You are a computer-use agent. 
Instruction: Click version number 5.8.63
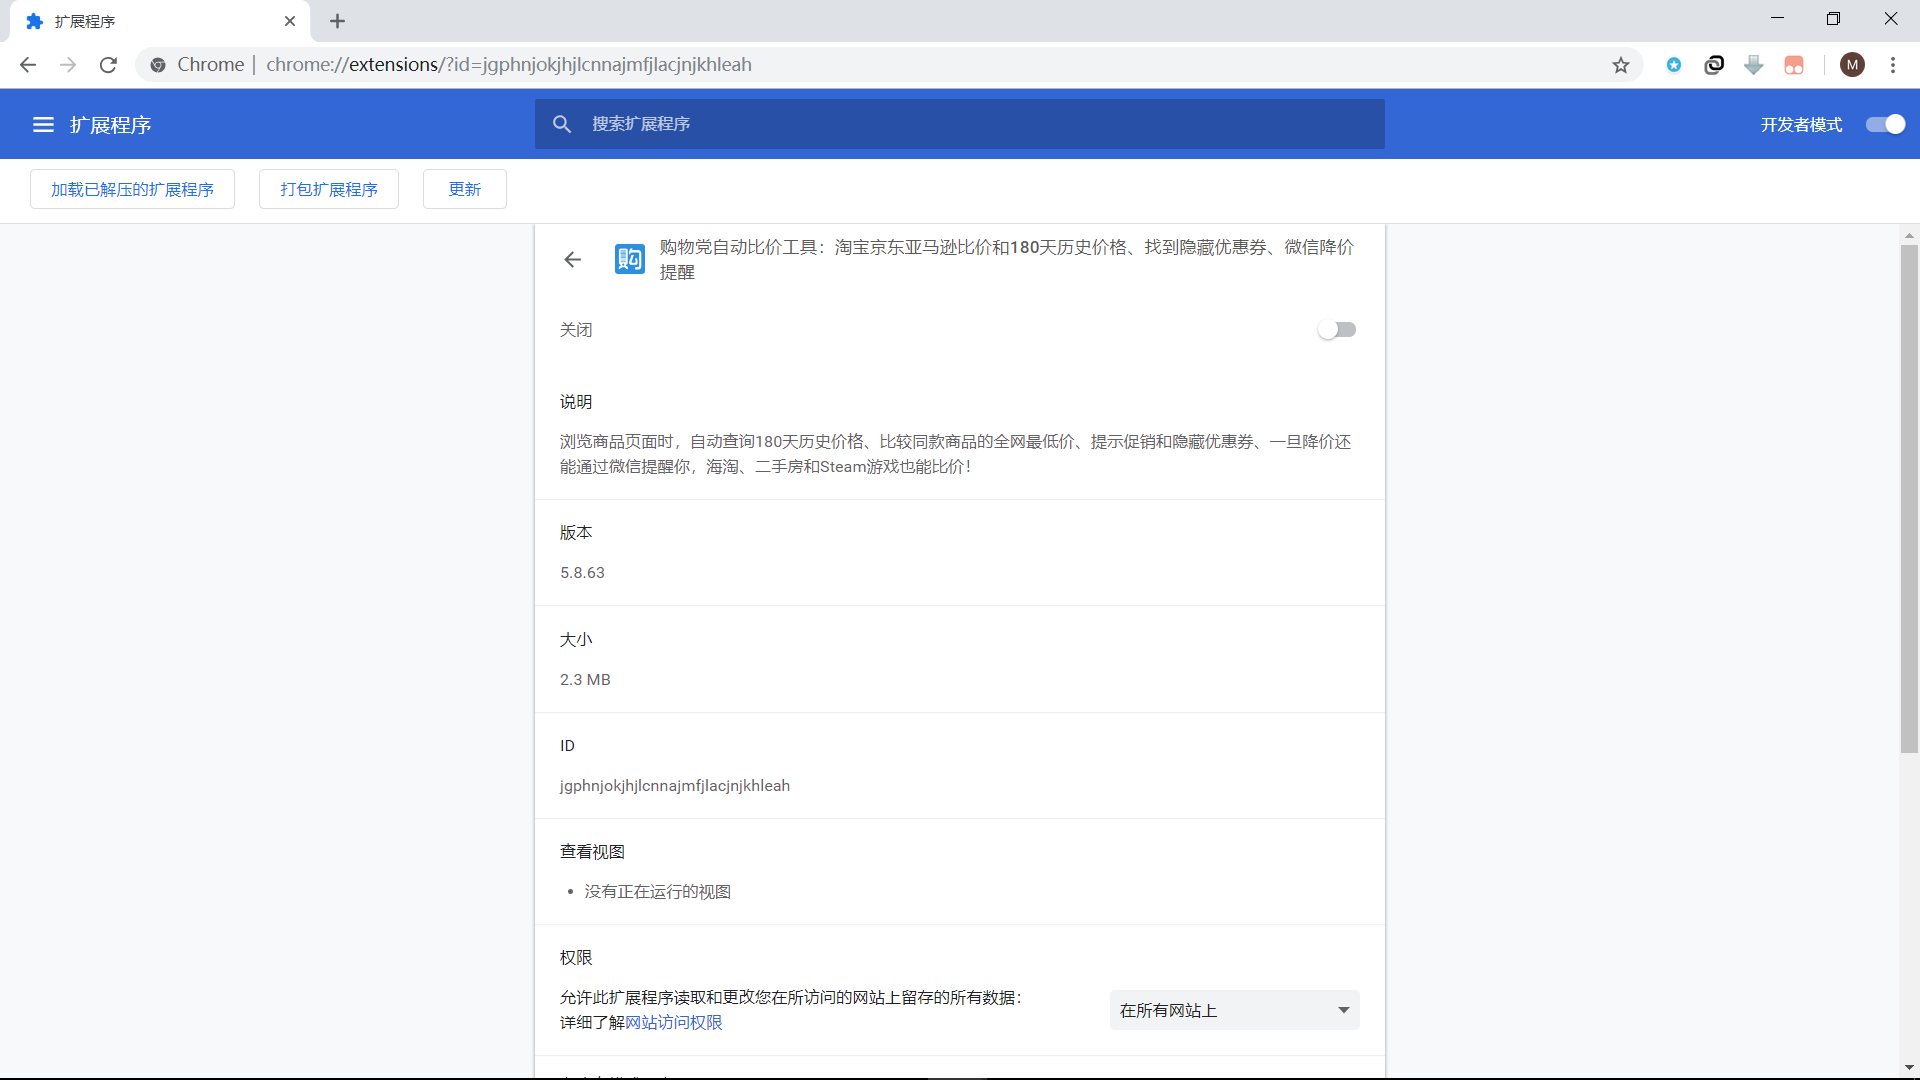(582, 573)
